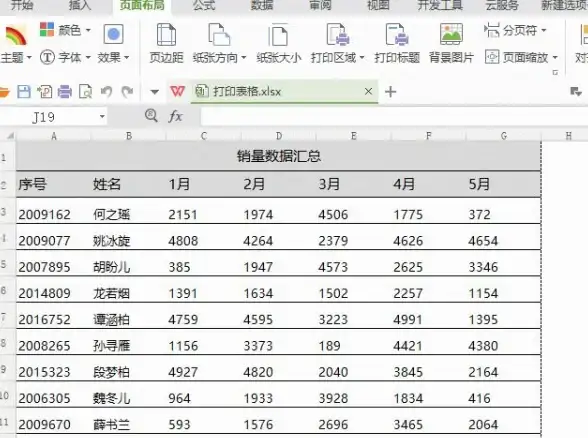Screen dimensions: 588x438
Task: Undo the last action
Action: click(106, 92)
